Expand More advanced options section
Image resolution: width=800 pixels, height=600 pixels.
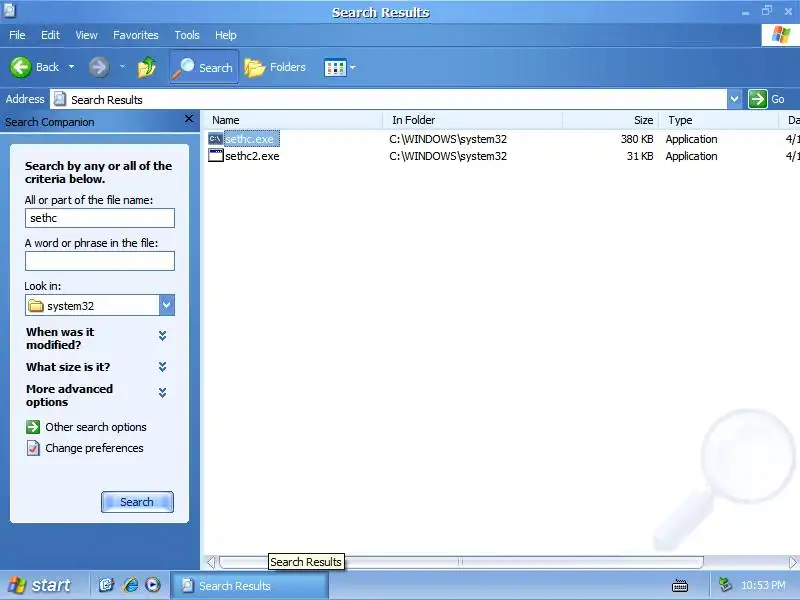pyautogui.click(x=162, y=392)
